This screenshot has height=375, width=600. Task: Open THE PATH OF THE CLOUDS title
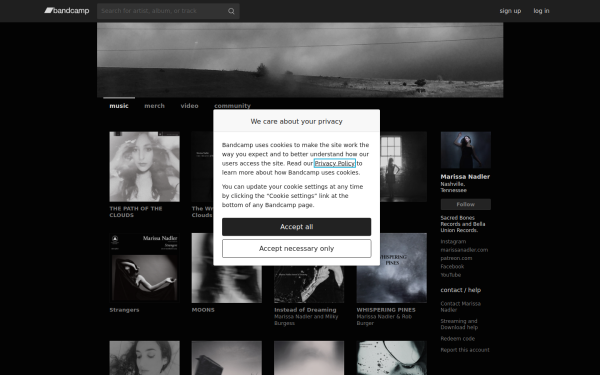click(x=136, y=212)
